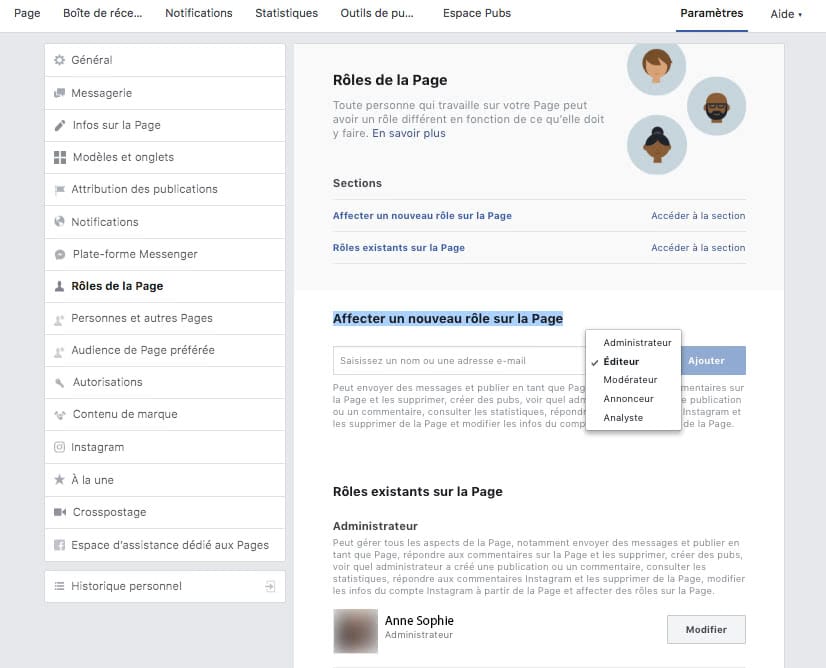
Task: Open the Aide menu
Action: point(786,14)
